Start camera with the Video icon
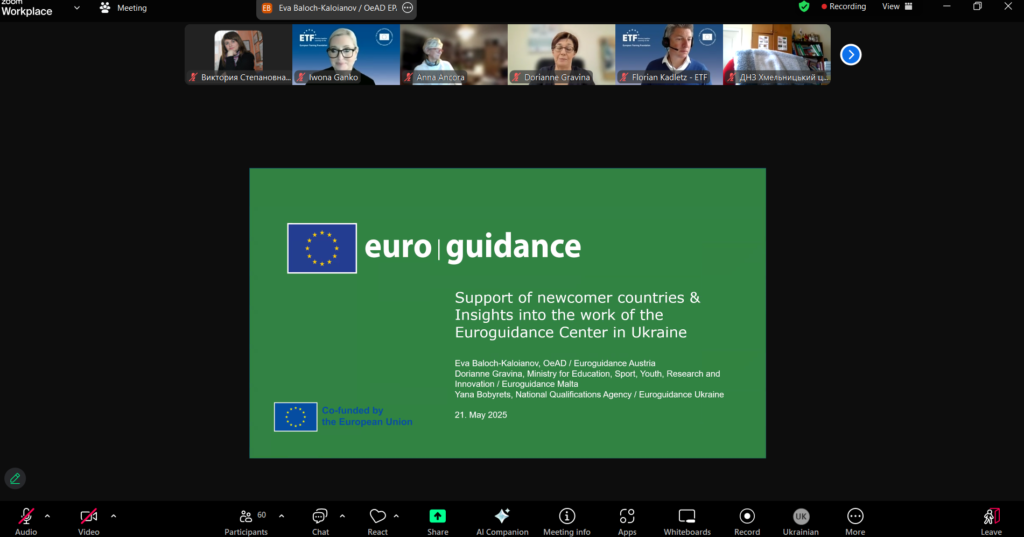Viewport: 1024px width, 537px height. (x=89, y=516)
